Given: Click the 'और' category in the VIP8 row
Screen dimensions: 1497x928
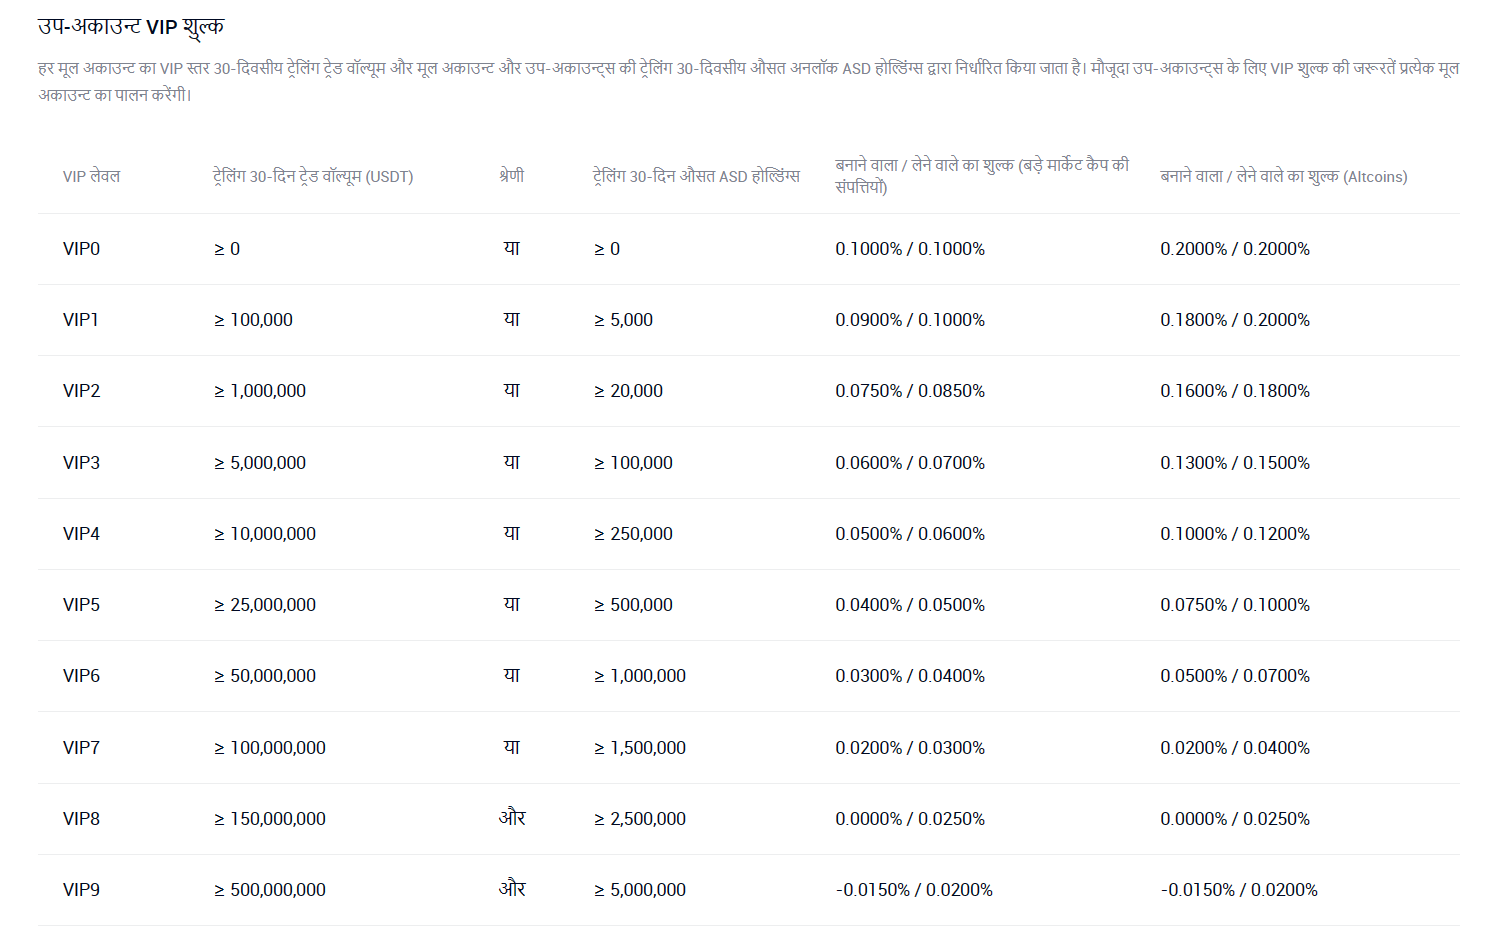Looking at the screenshot, I should [512, 818].
